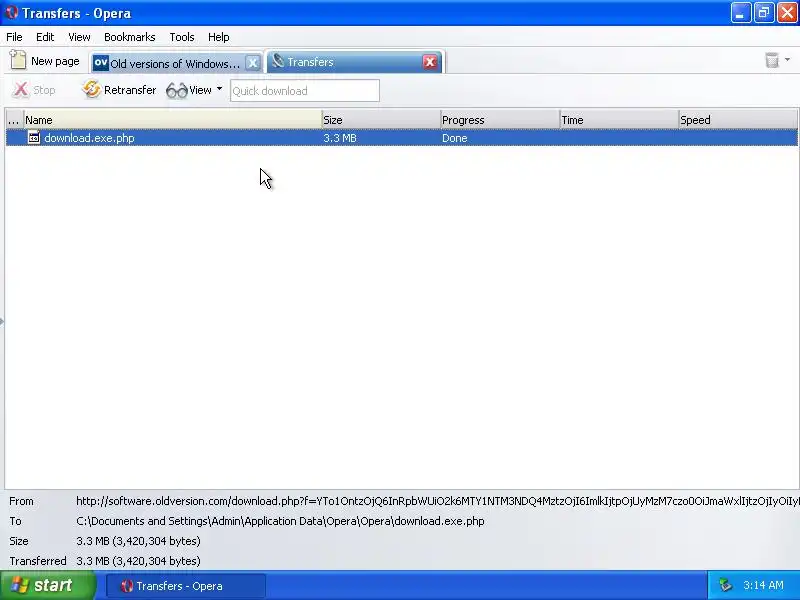Open the Tools menu

182,37
